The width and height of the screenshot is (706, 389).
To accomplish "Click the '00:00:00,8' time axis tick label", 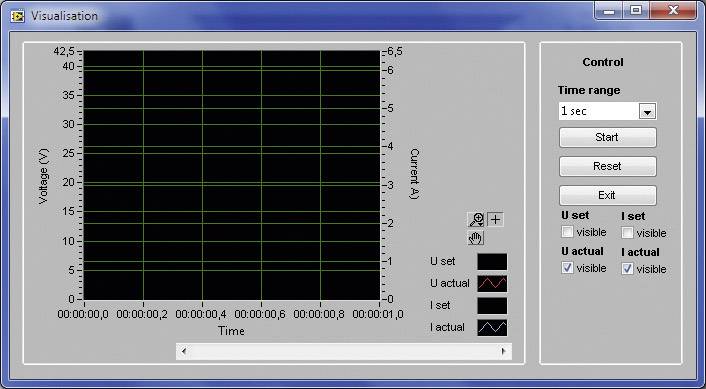I will pos(319,314).
